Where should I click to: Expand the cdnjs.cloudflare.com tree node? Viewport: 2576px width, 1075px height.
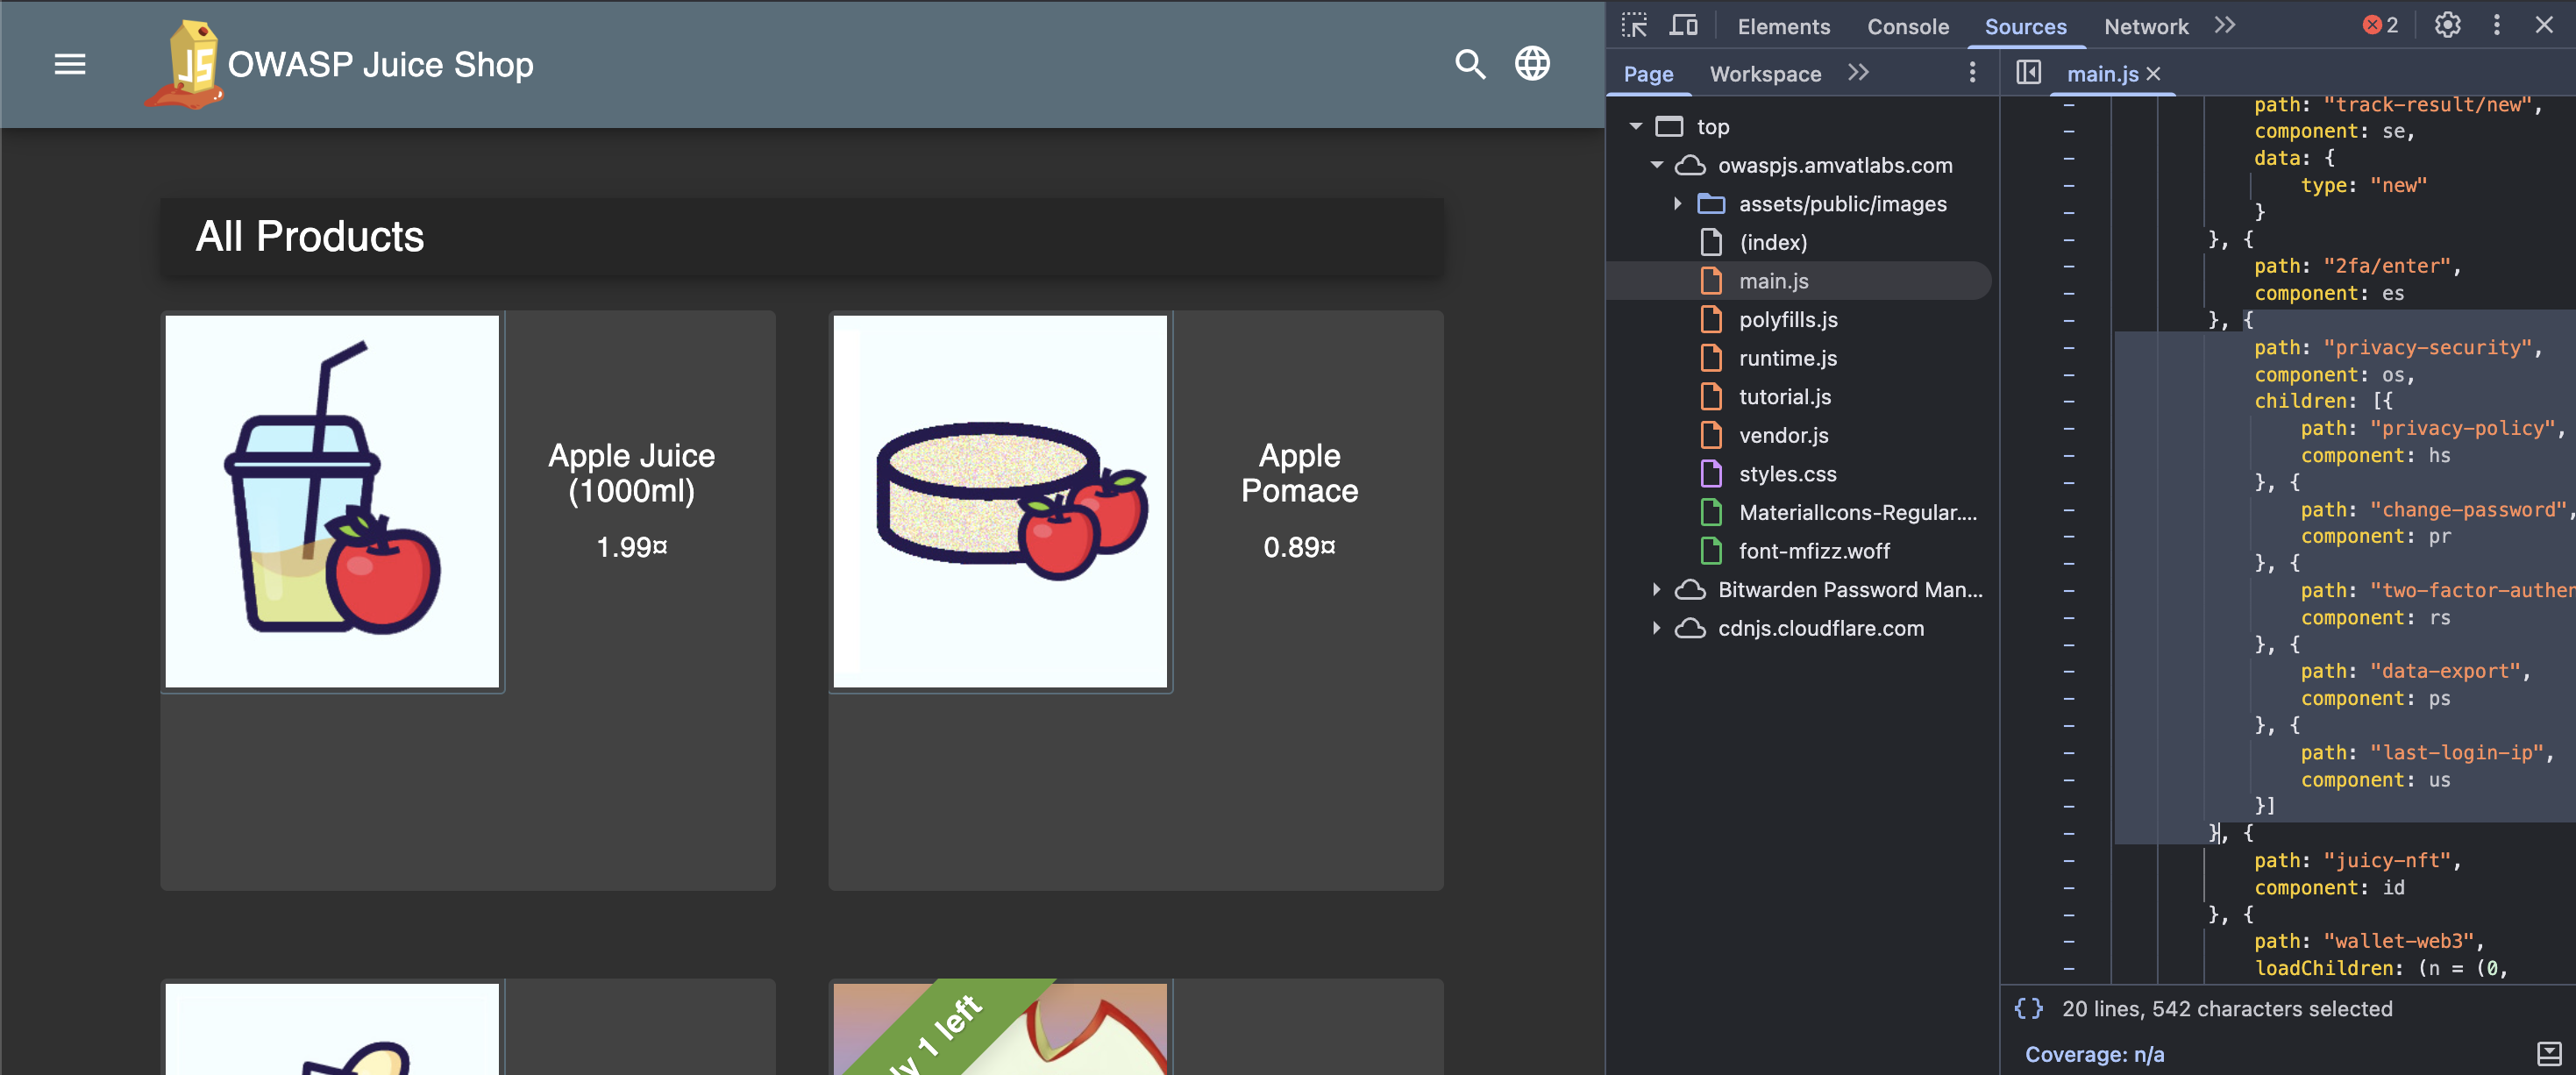click(x=1656, y=628)
